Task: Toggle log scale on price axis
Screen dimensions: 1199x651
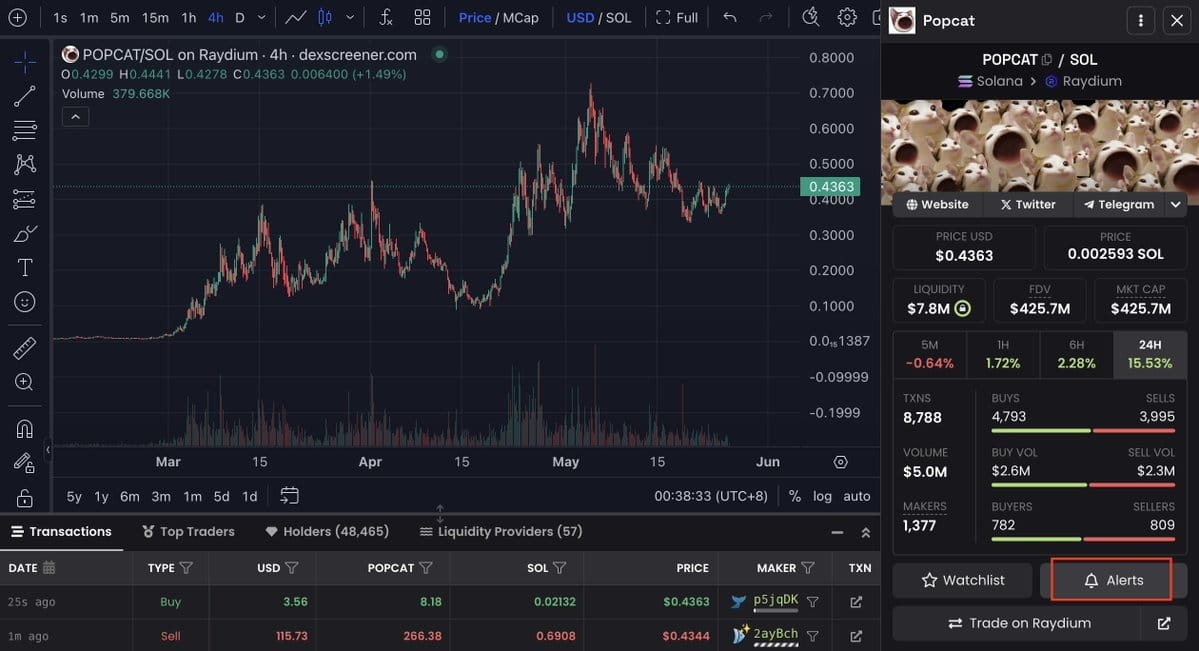Action: pos(822,496)
